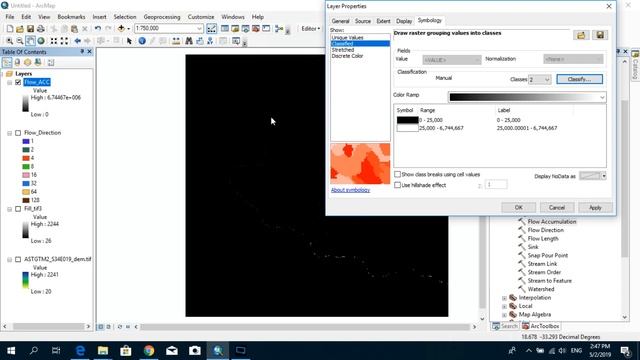Viewport: 640px width, 360px height.
Task: Click white symbol swatch for 25,000 - 6,744,667
Action: click(407, 128)
